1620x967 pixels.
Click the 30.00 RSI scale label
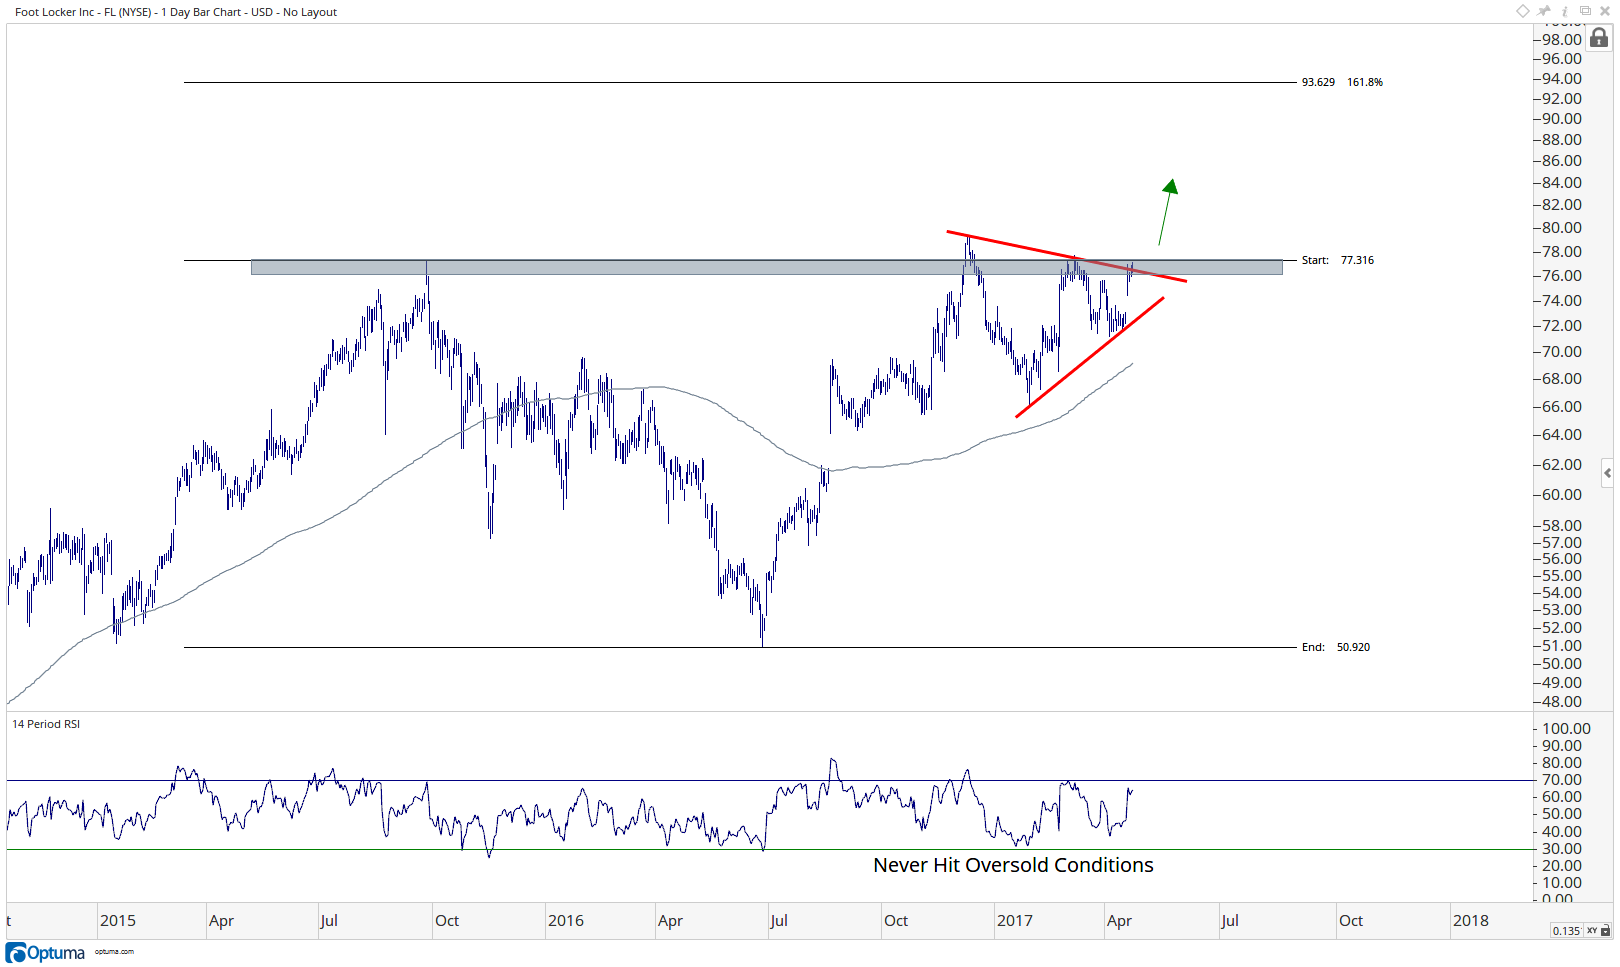[x=1561, y=848]
